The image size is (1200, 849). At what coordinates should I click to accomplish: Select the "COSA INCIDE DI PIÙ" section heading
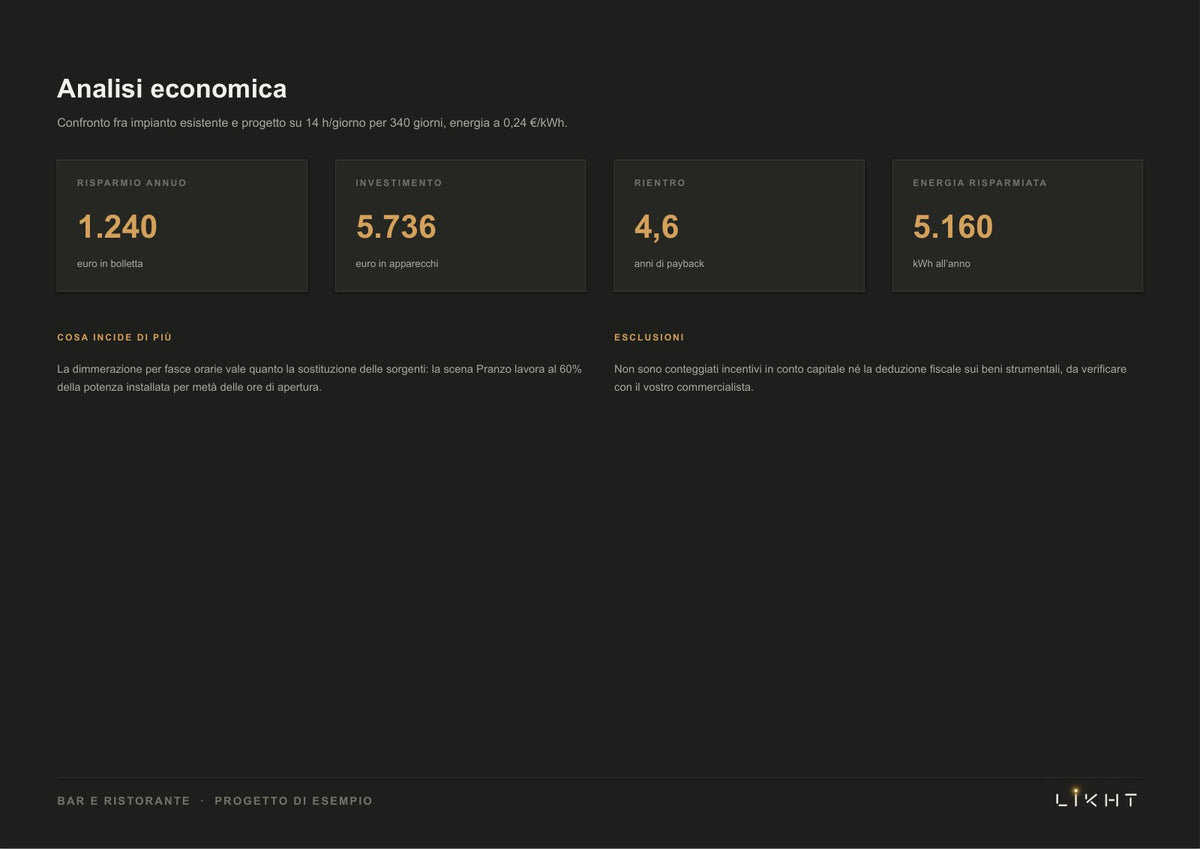coord(115,338)
